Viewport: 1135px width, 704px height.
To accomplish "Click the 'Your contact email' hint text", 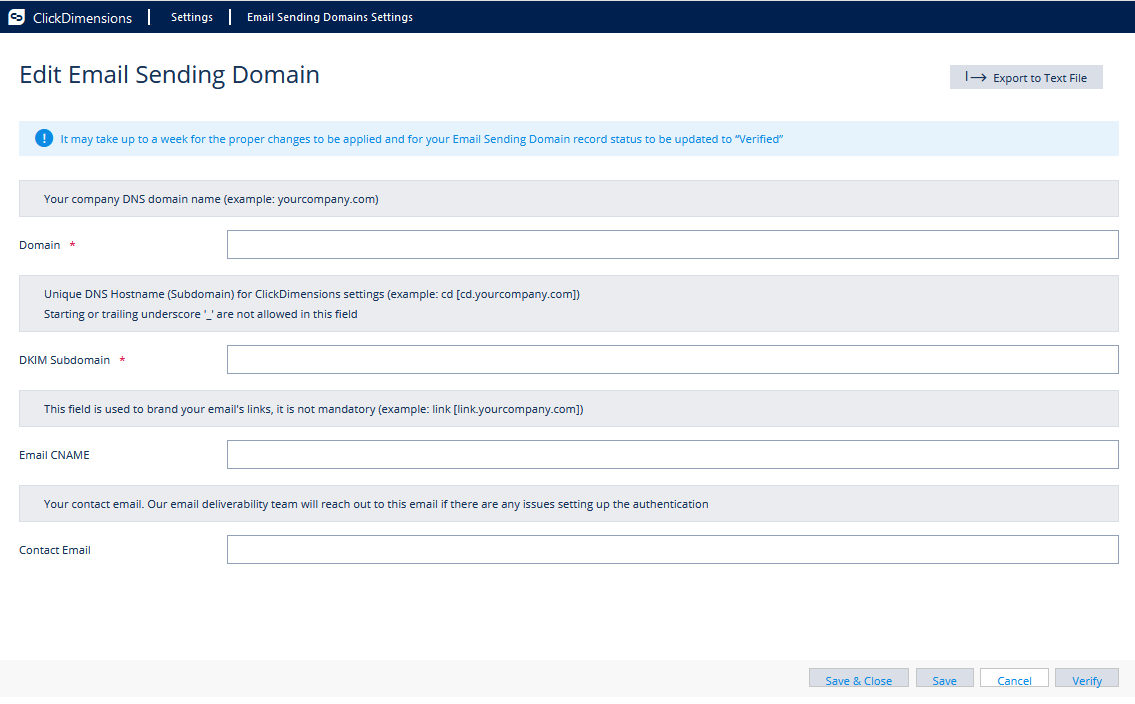I will [376, 504].
